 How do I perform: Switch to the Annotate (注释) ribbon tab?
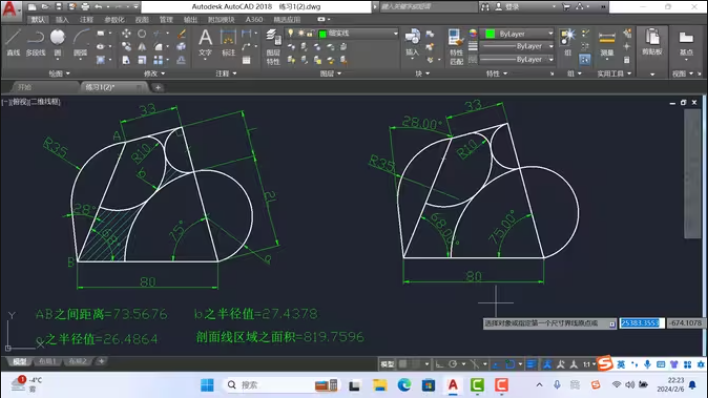click(86, 19)
